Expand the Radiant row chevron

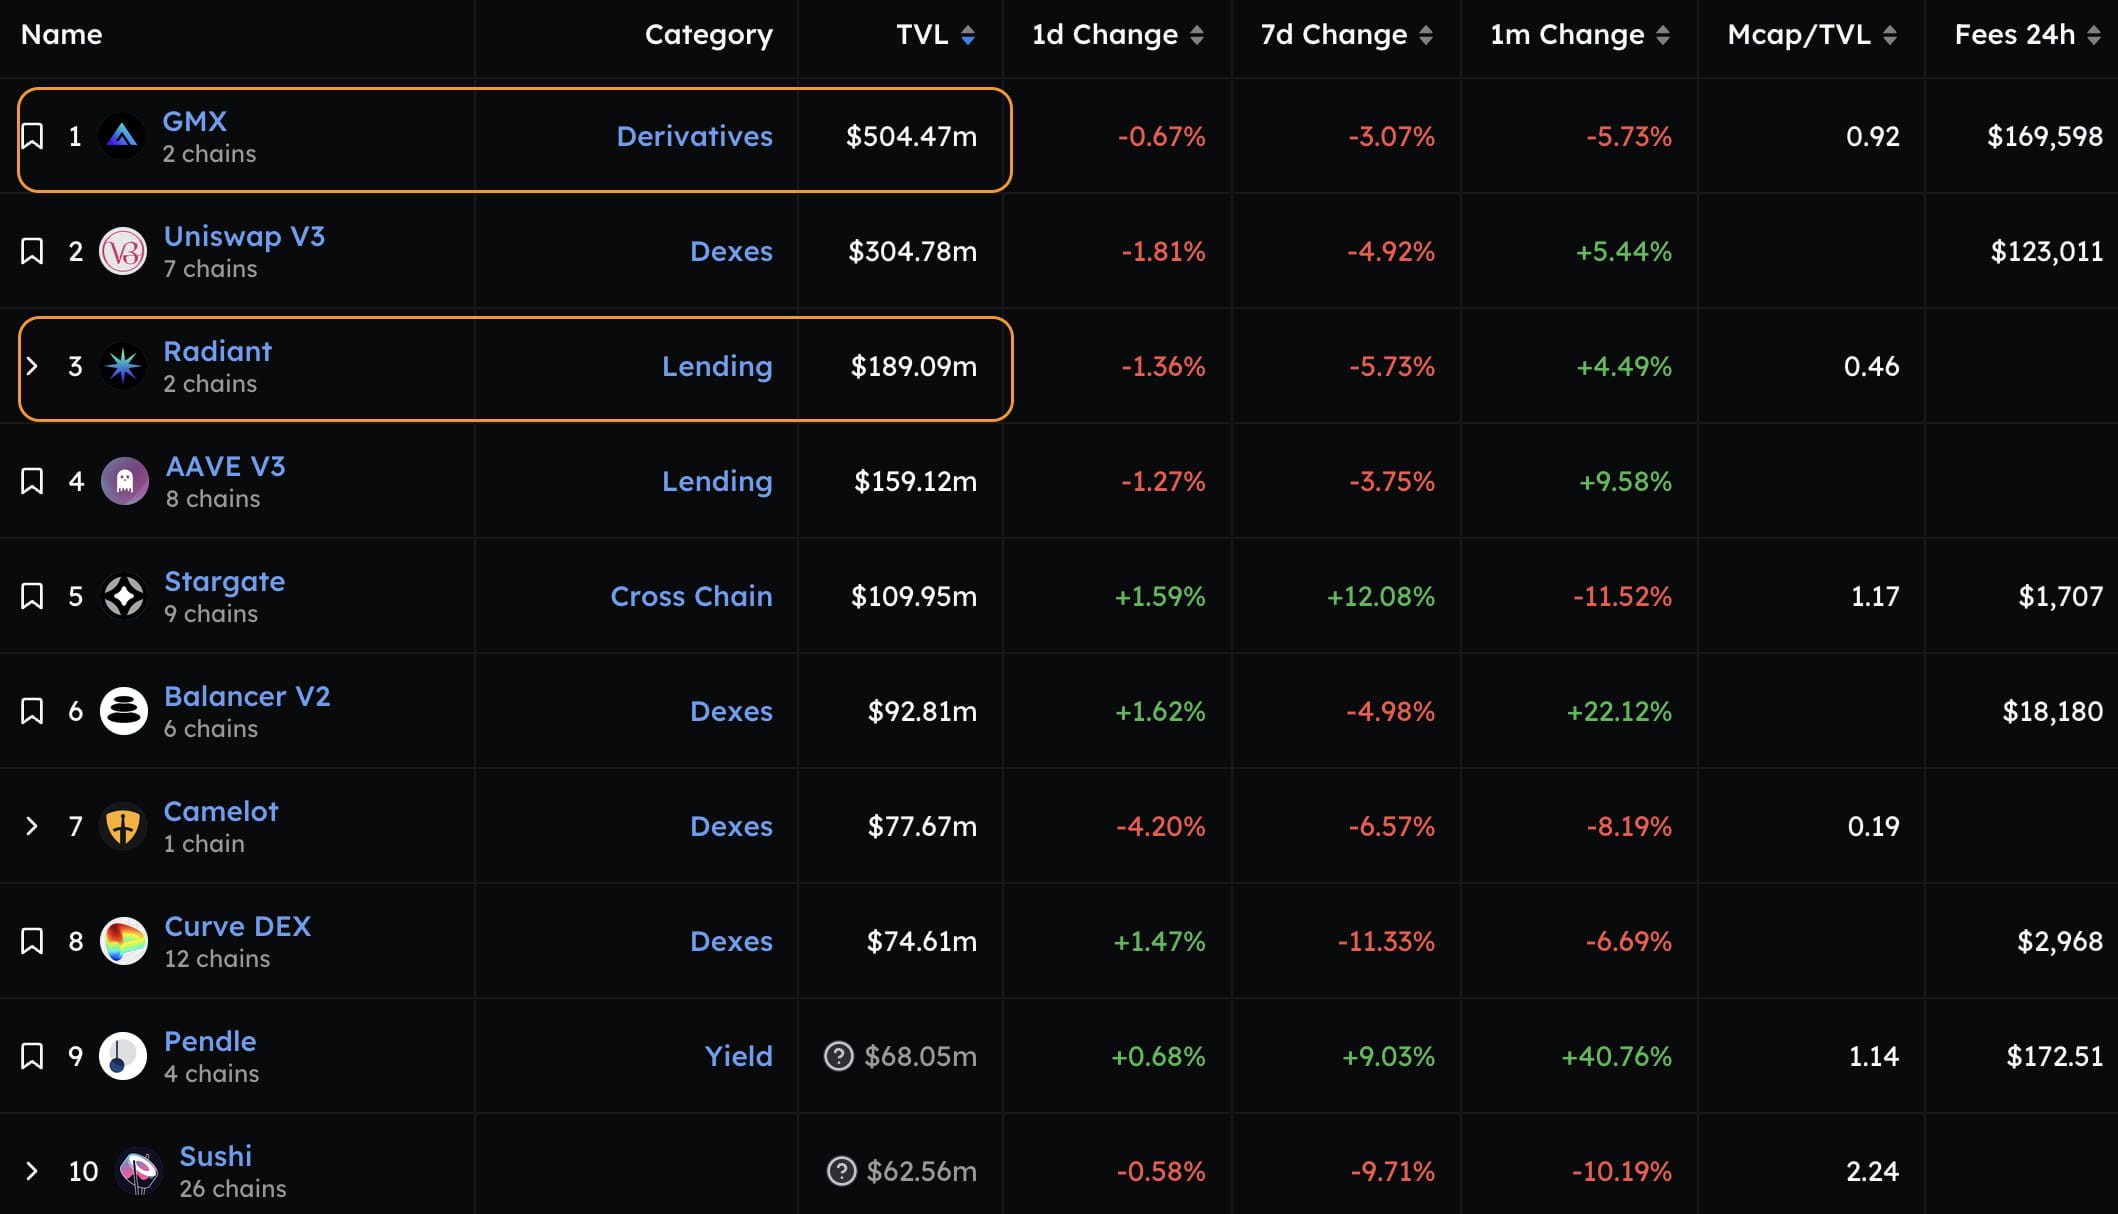pos(32,366)
